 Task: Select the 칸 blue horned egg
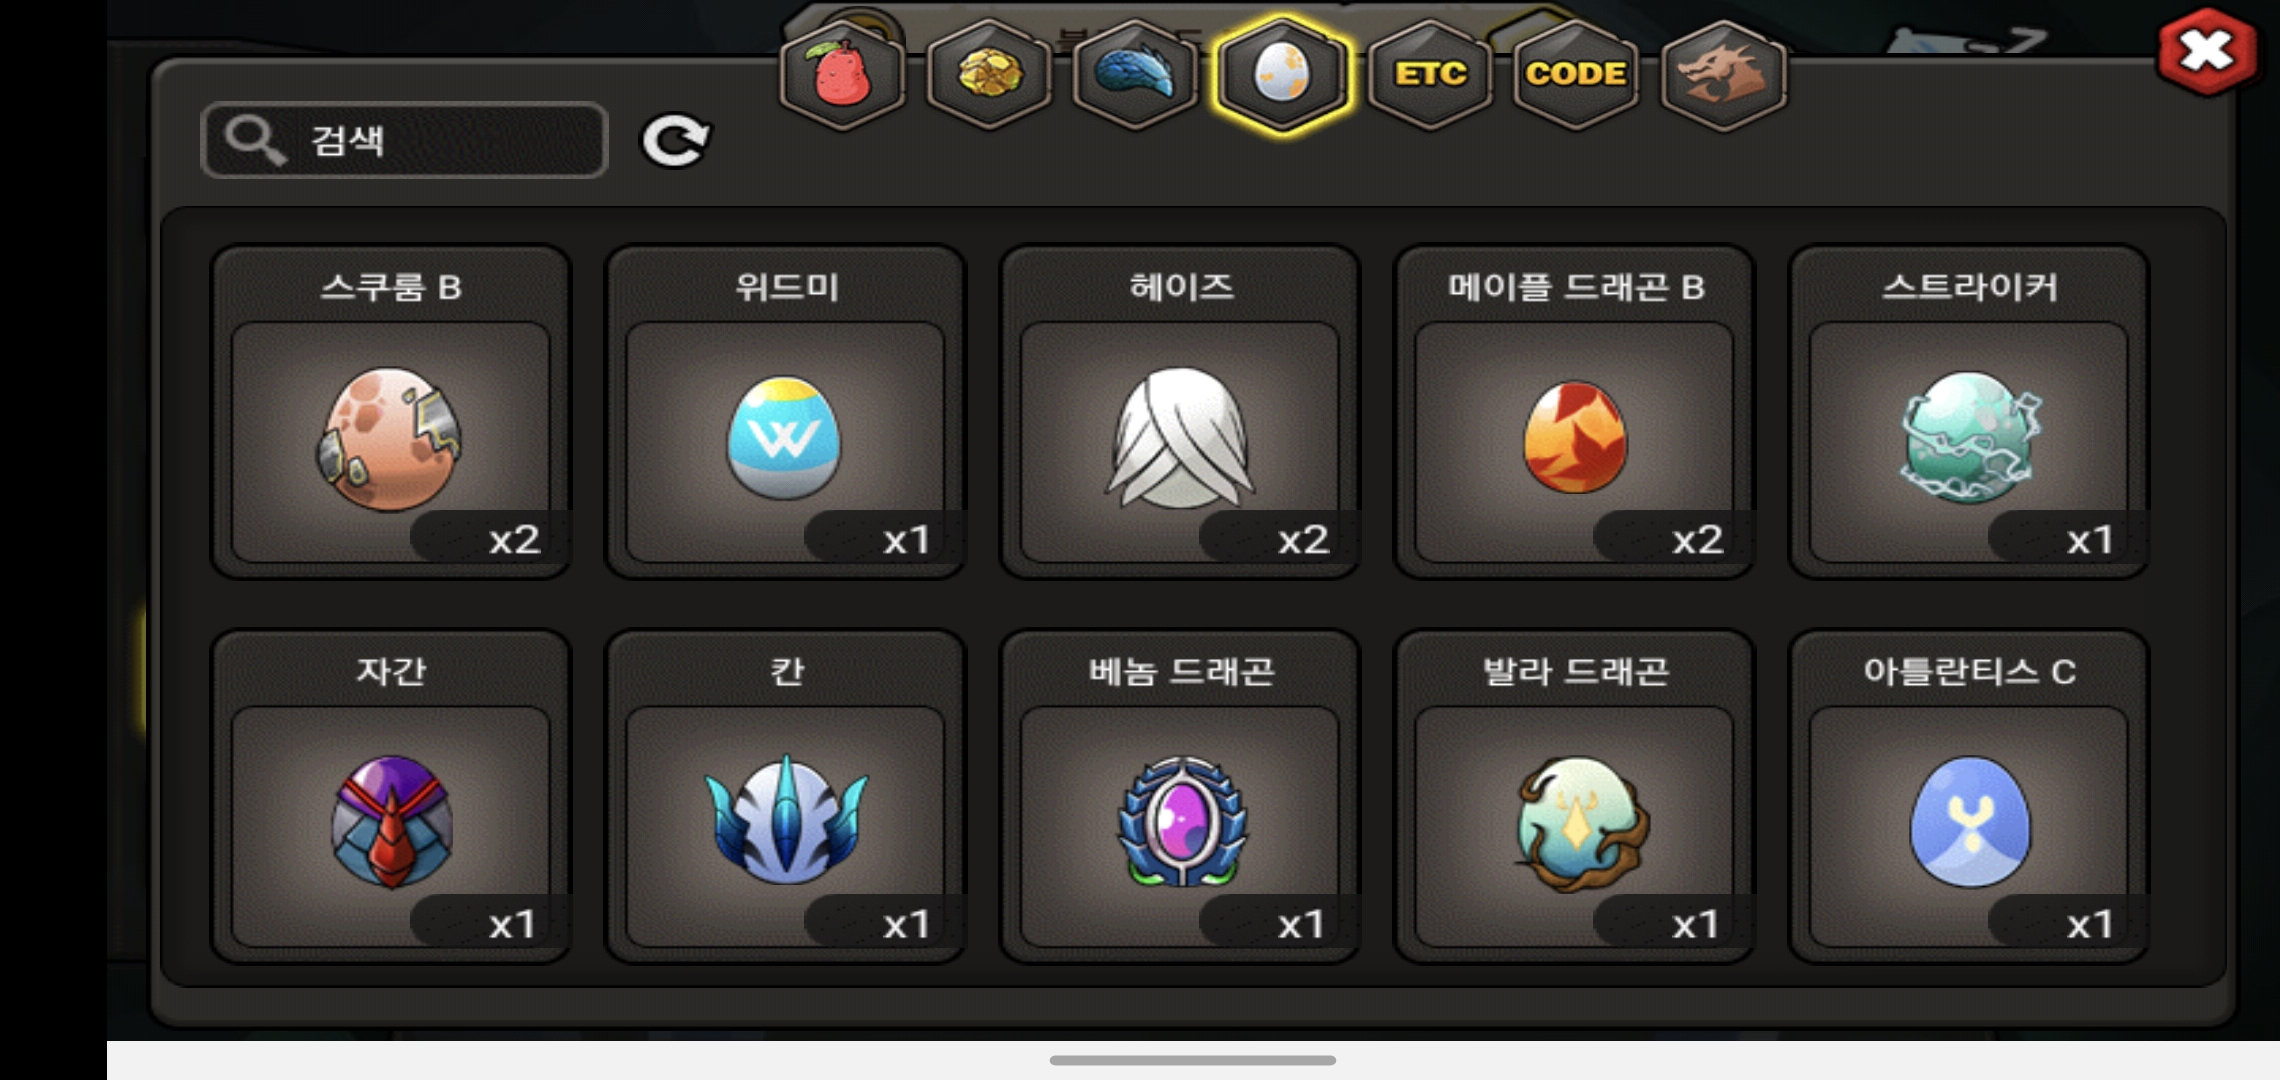point(785,797)
